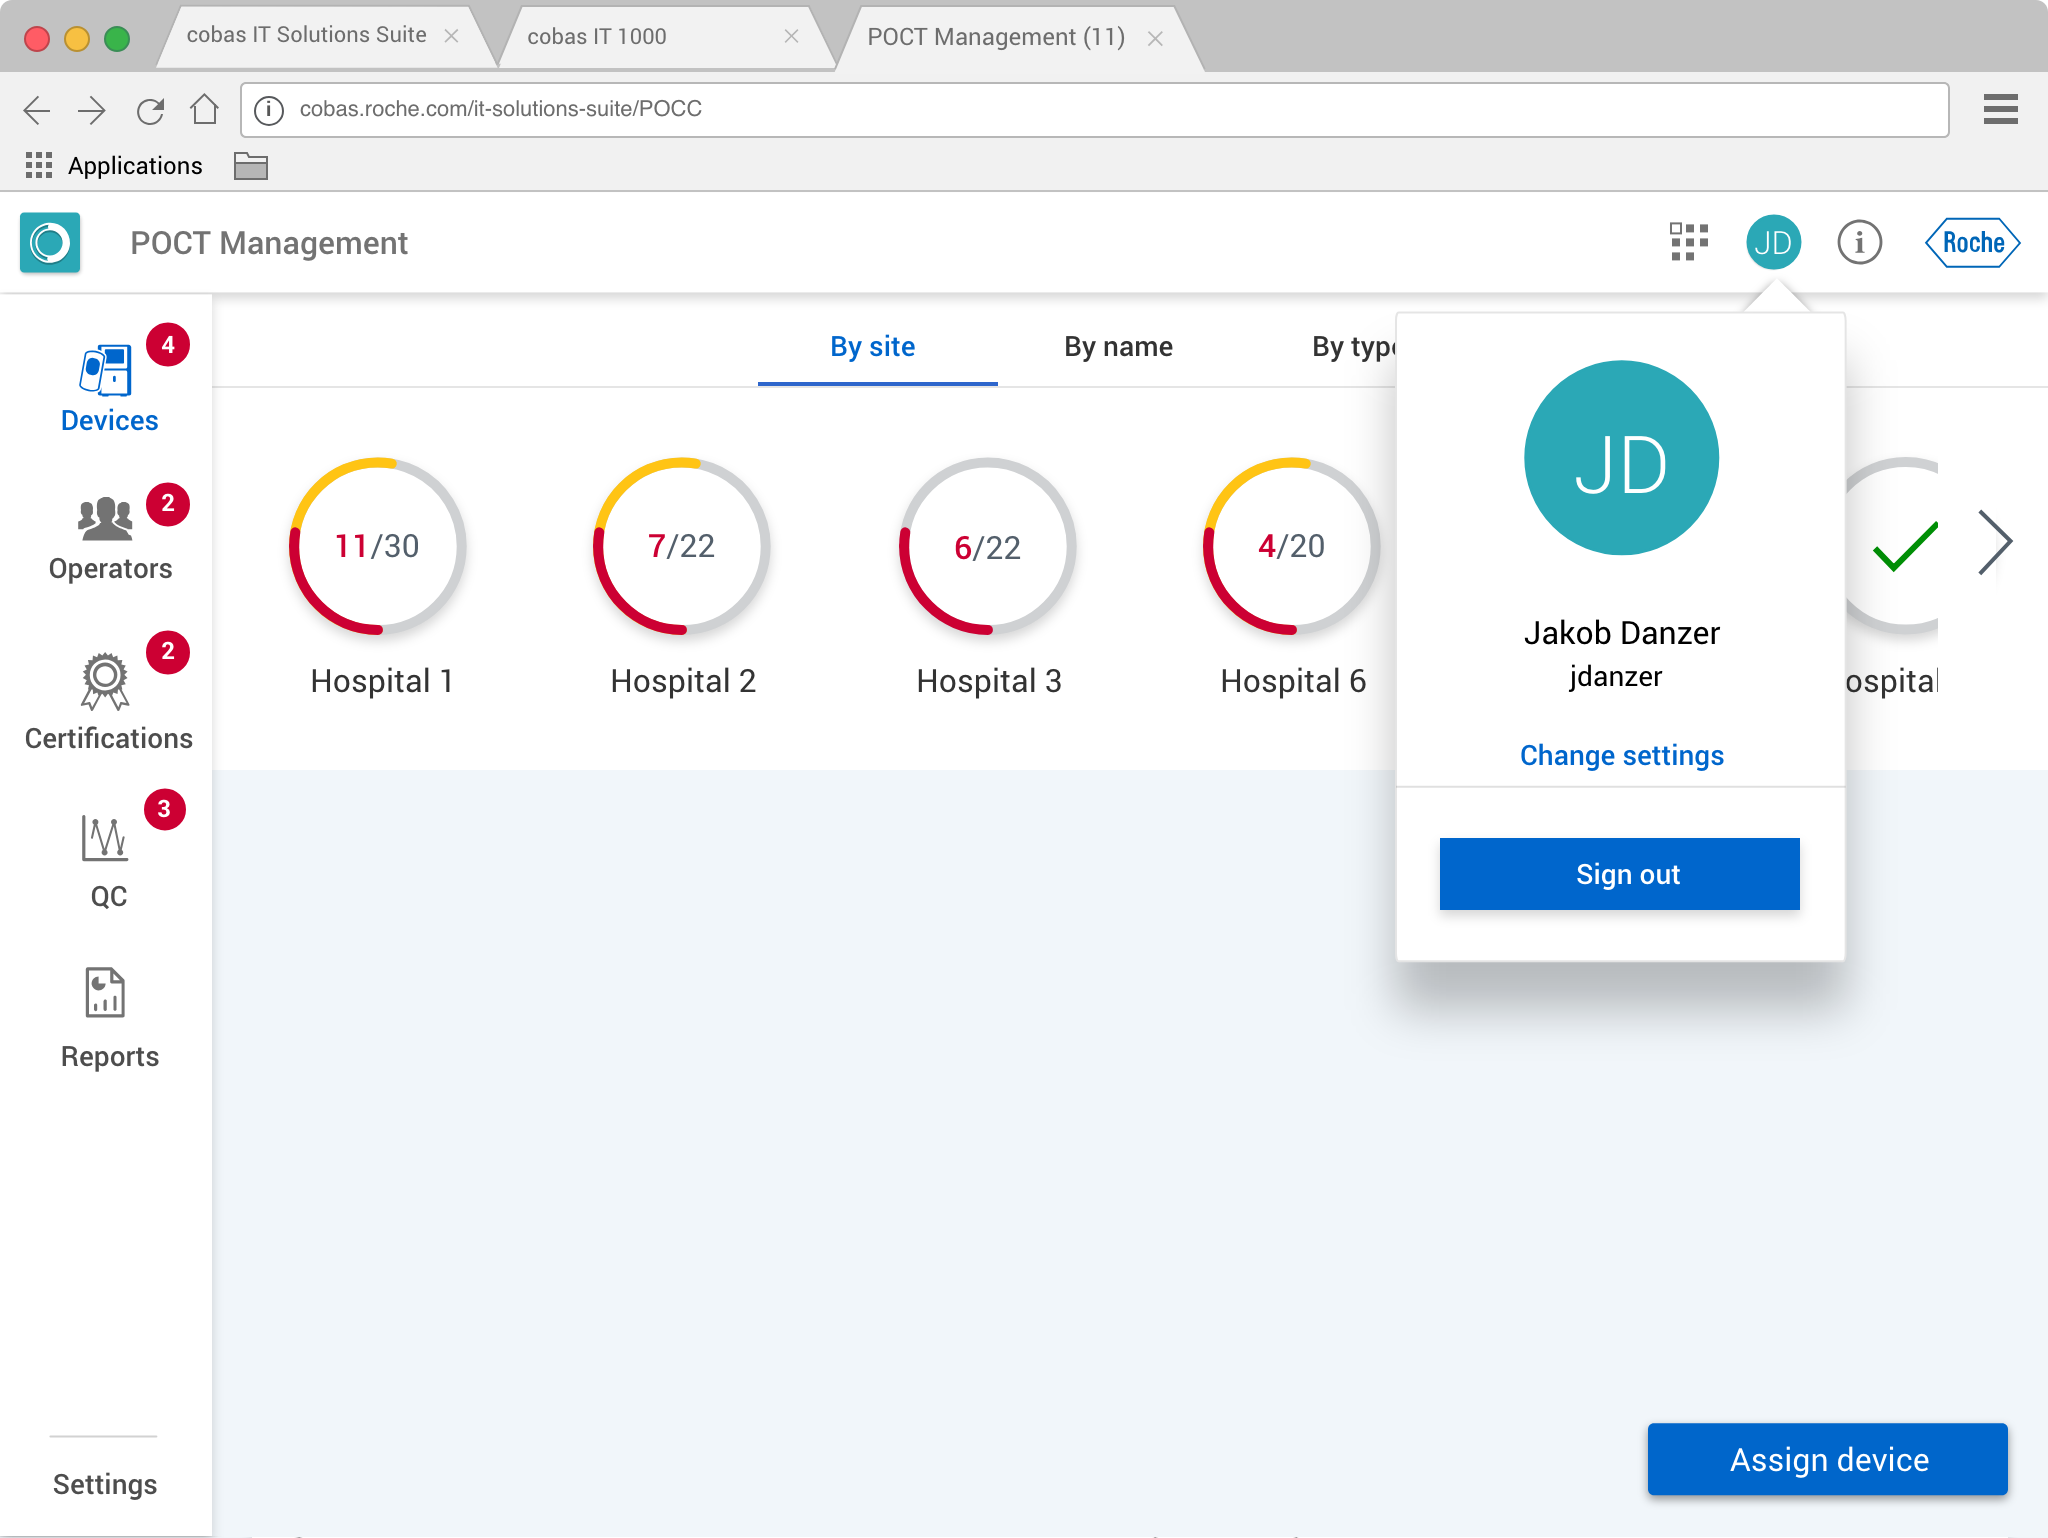
Task: Select Hospital 1 progress ring
Action: (378, 546)
